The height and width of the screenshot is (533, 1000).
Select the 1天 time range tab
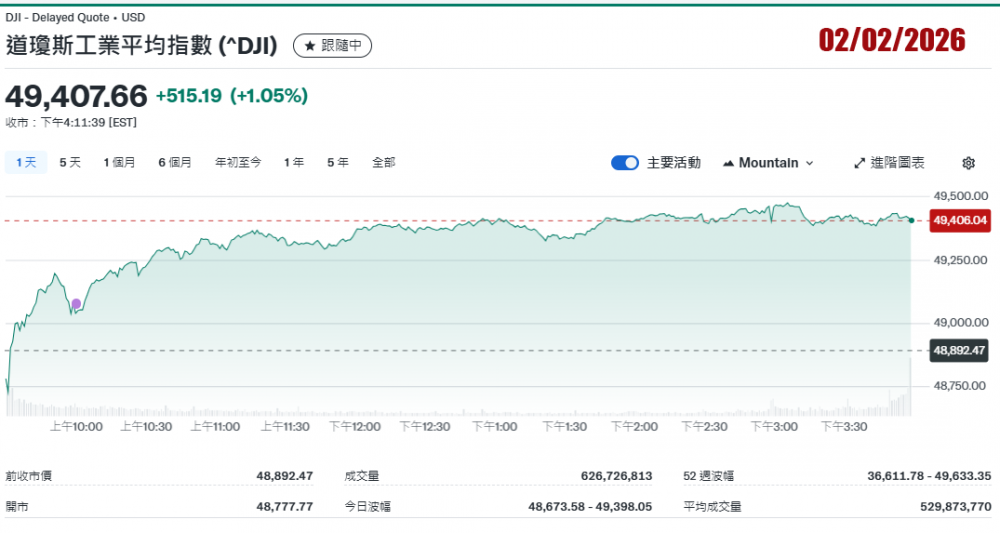pyautogui.click(x=25, y=162)
